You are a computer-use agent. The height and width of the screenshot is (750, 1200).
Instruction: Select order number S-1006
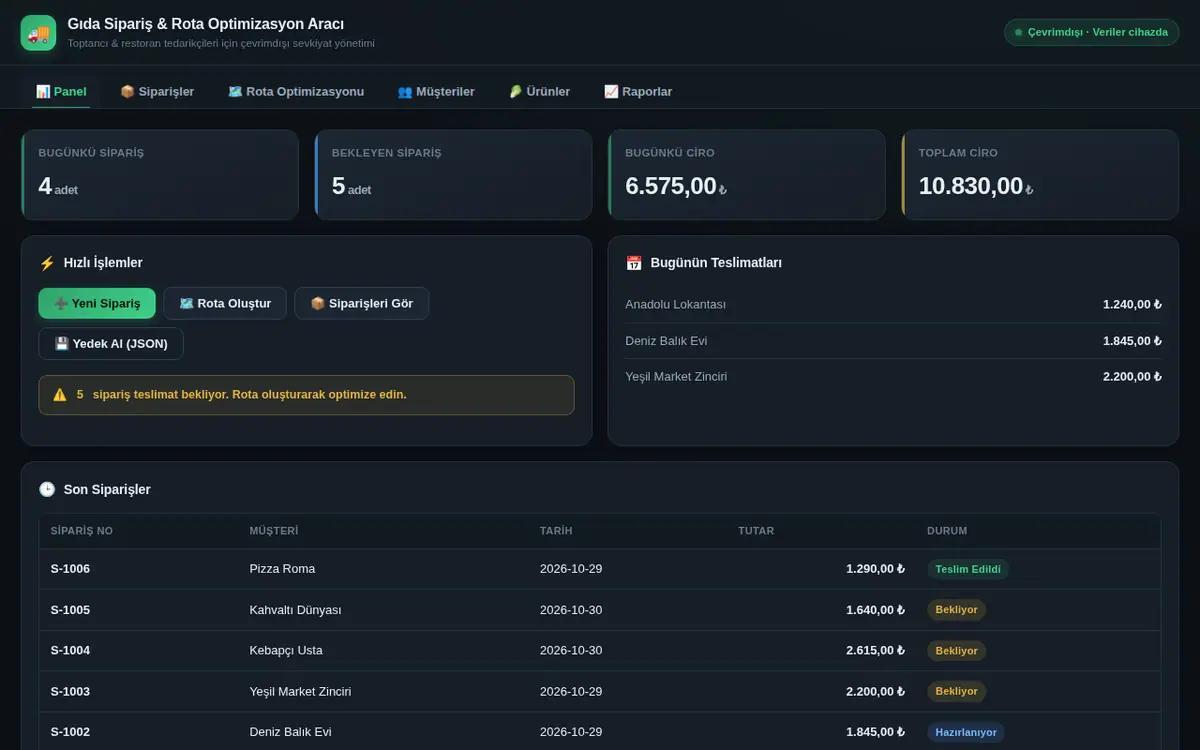70,569
